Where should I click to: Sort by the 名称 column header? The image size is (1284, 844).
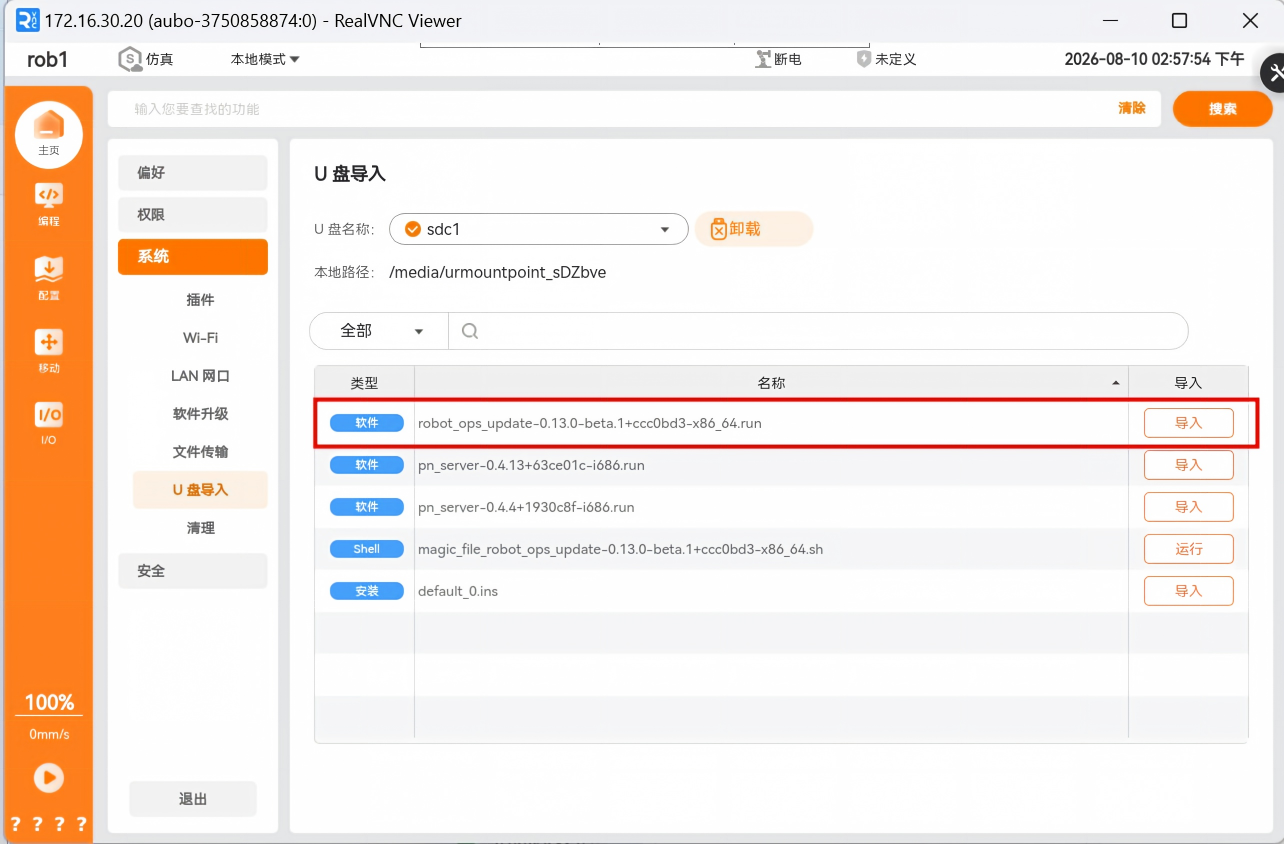point(771,383)
